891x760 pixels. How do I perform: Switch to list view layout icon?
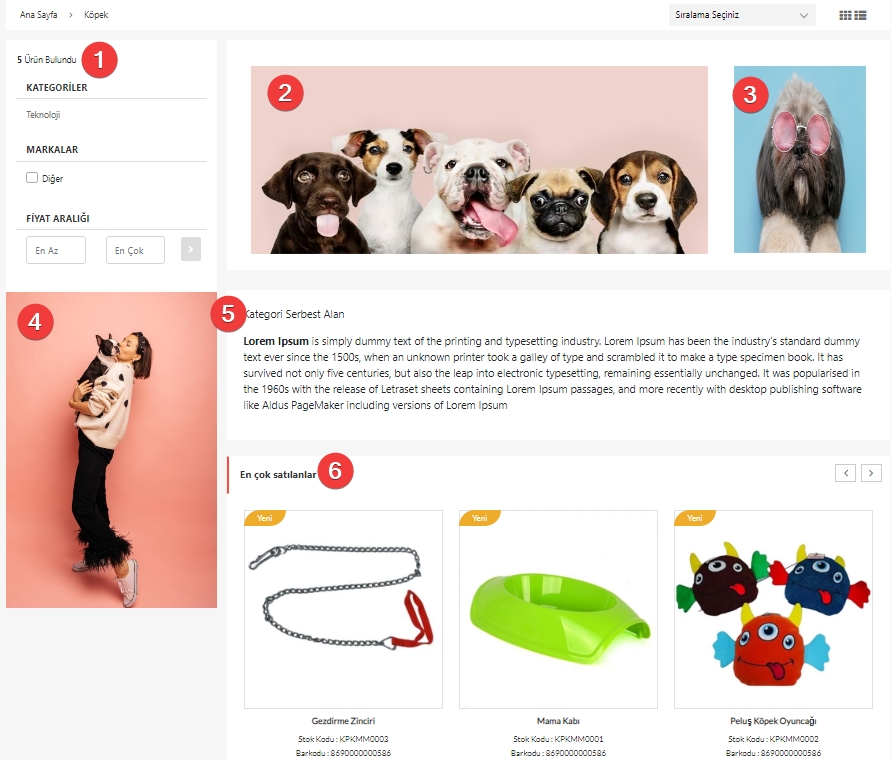[x=860, y=15]
